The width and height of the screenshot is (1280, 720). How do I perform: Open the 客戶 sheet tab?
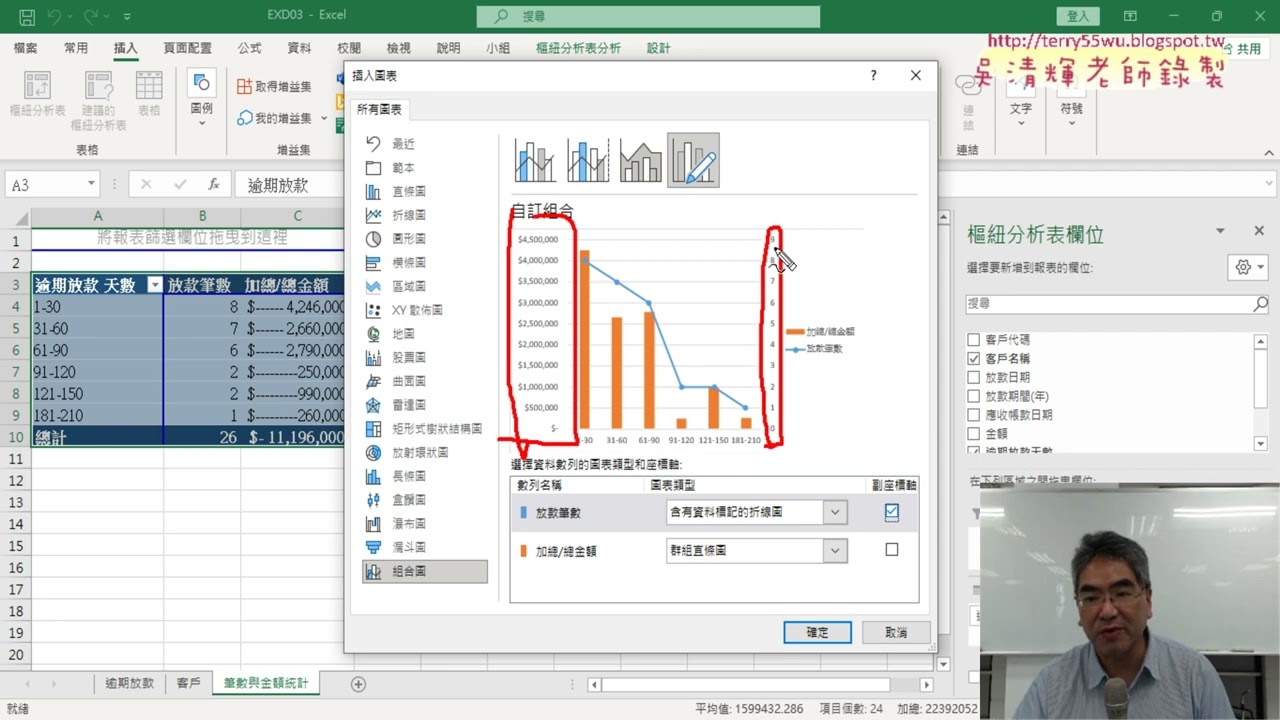[188, 683]
